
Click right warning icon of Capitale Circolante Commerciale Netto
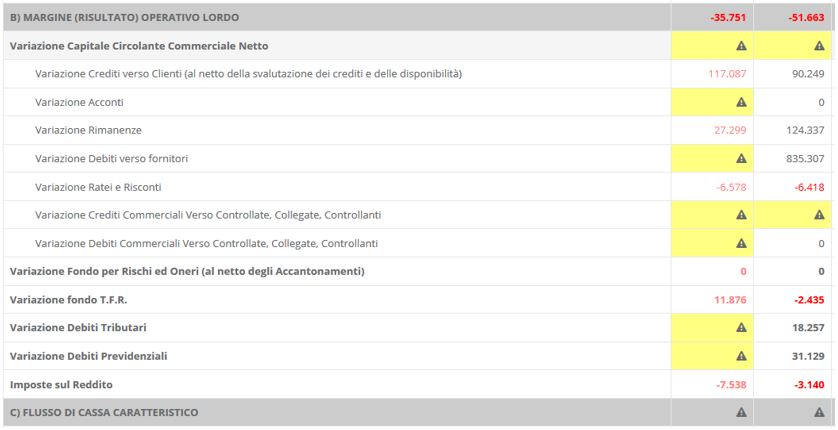(x=819, y=46)
